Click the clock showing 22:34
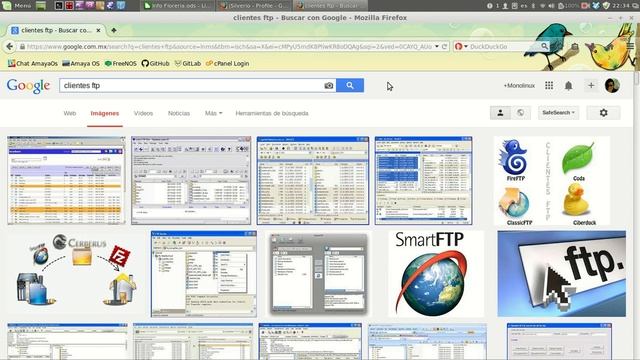Viewport: 640px width, 360px height. (620, 5)
